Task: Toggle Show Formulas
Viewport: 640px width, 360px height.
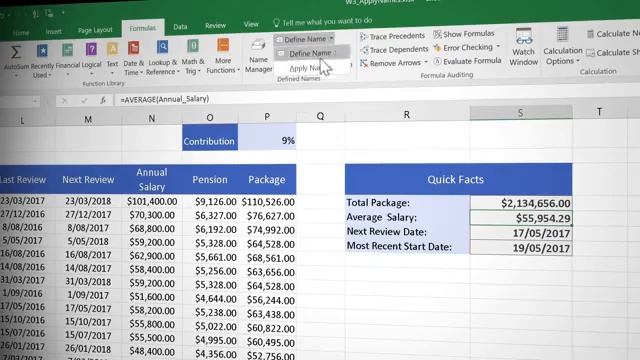Action: click(464, 34)
